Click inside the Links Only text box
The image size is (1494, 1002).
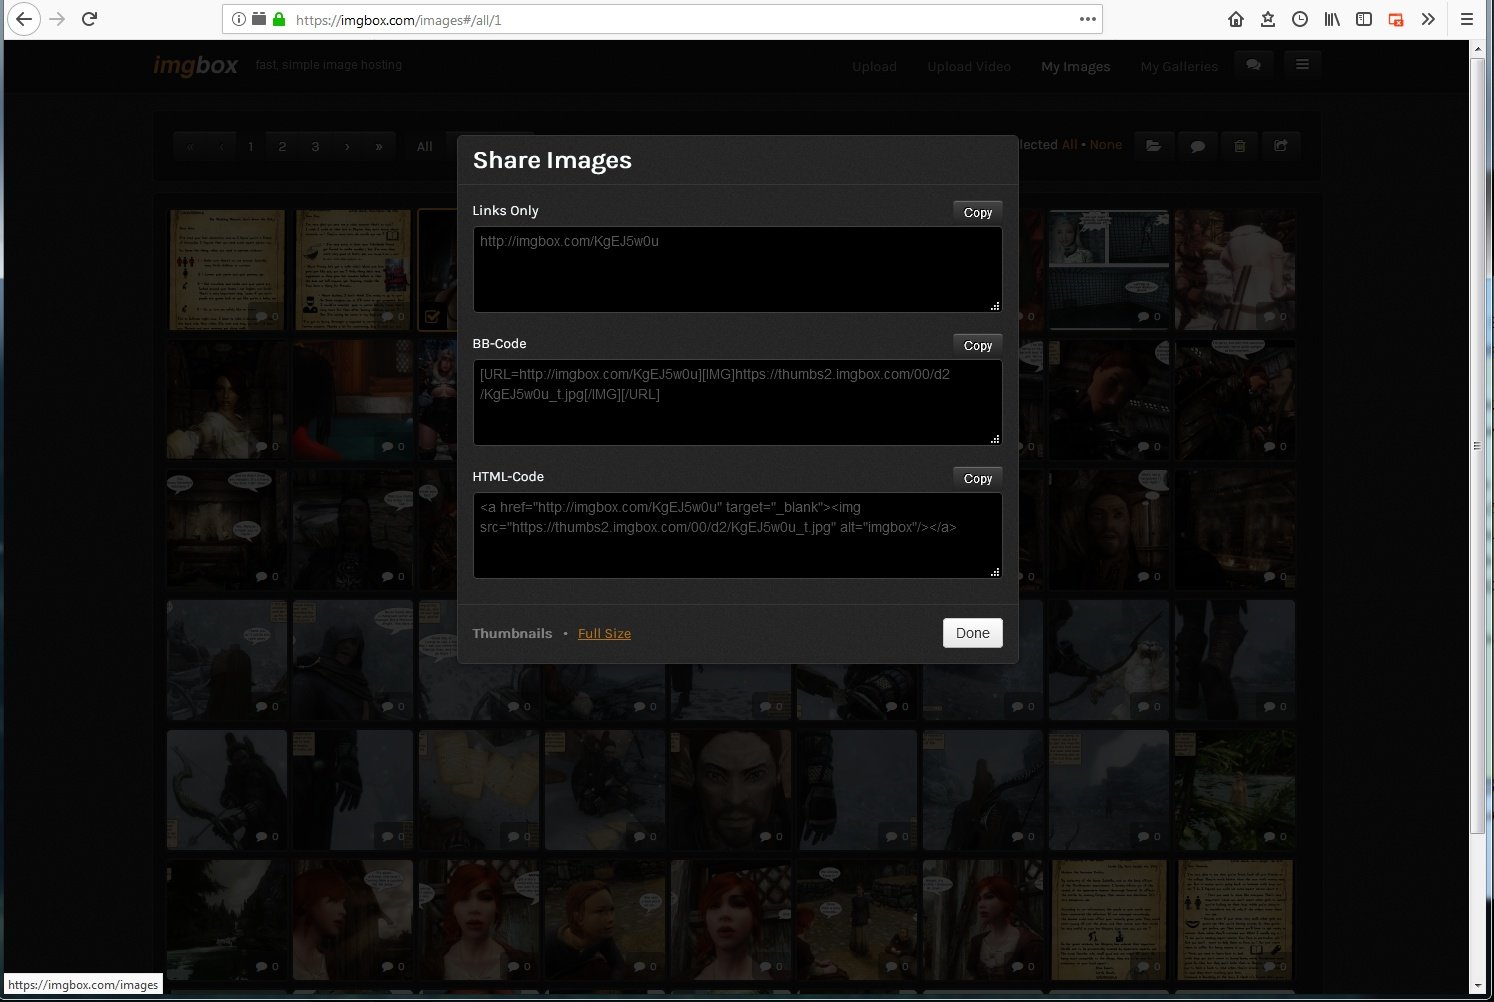tap(738, 269)
